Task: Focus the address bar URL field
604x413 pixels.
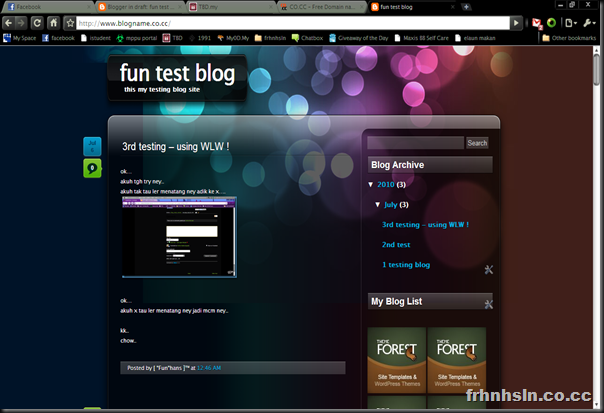Action: coord(293,23)
